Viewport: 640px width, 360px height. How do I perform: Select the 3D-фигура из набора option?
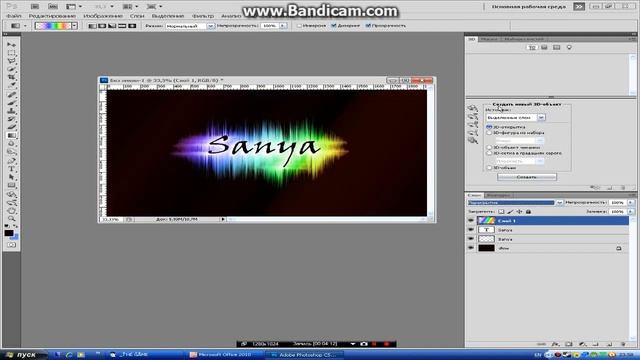tap(489, 133)
